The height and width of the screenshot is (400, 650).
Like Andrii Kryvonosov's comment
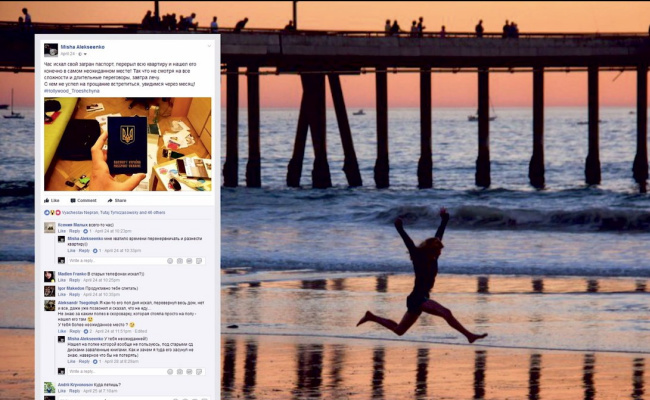click(61, 391)
